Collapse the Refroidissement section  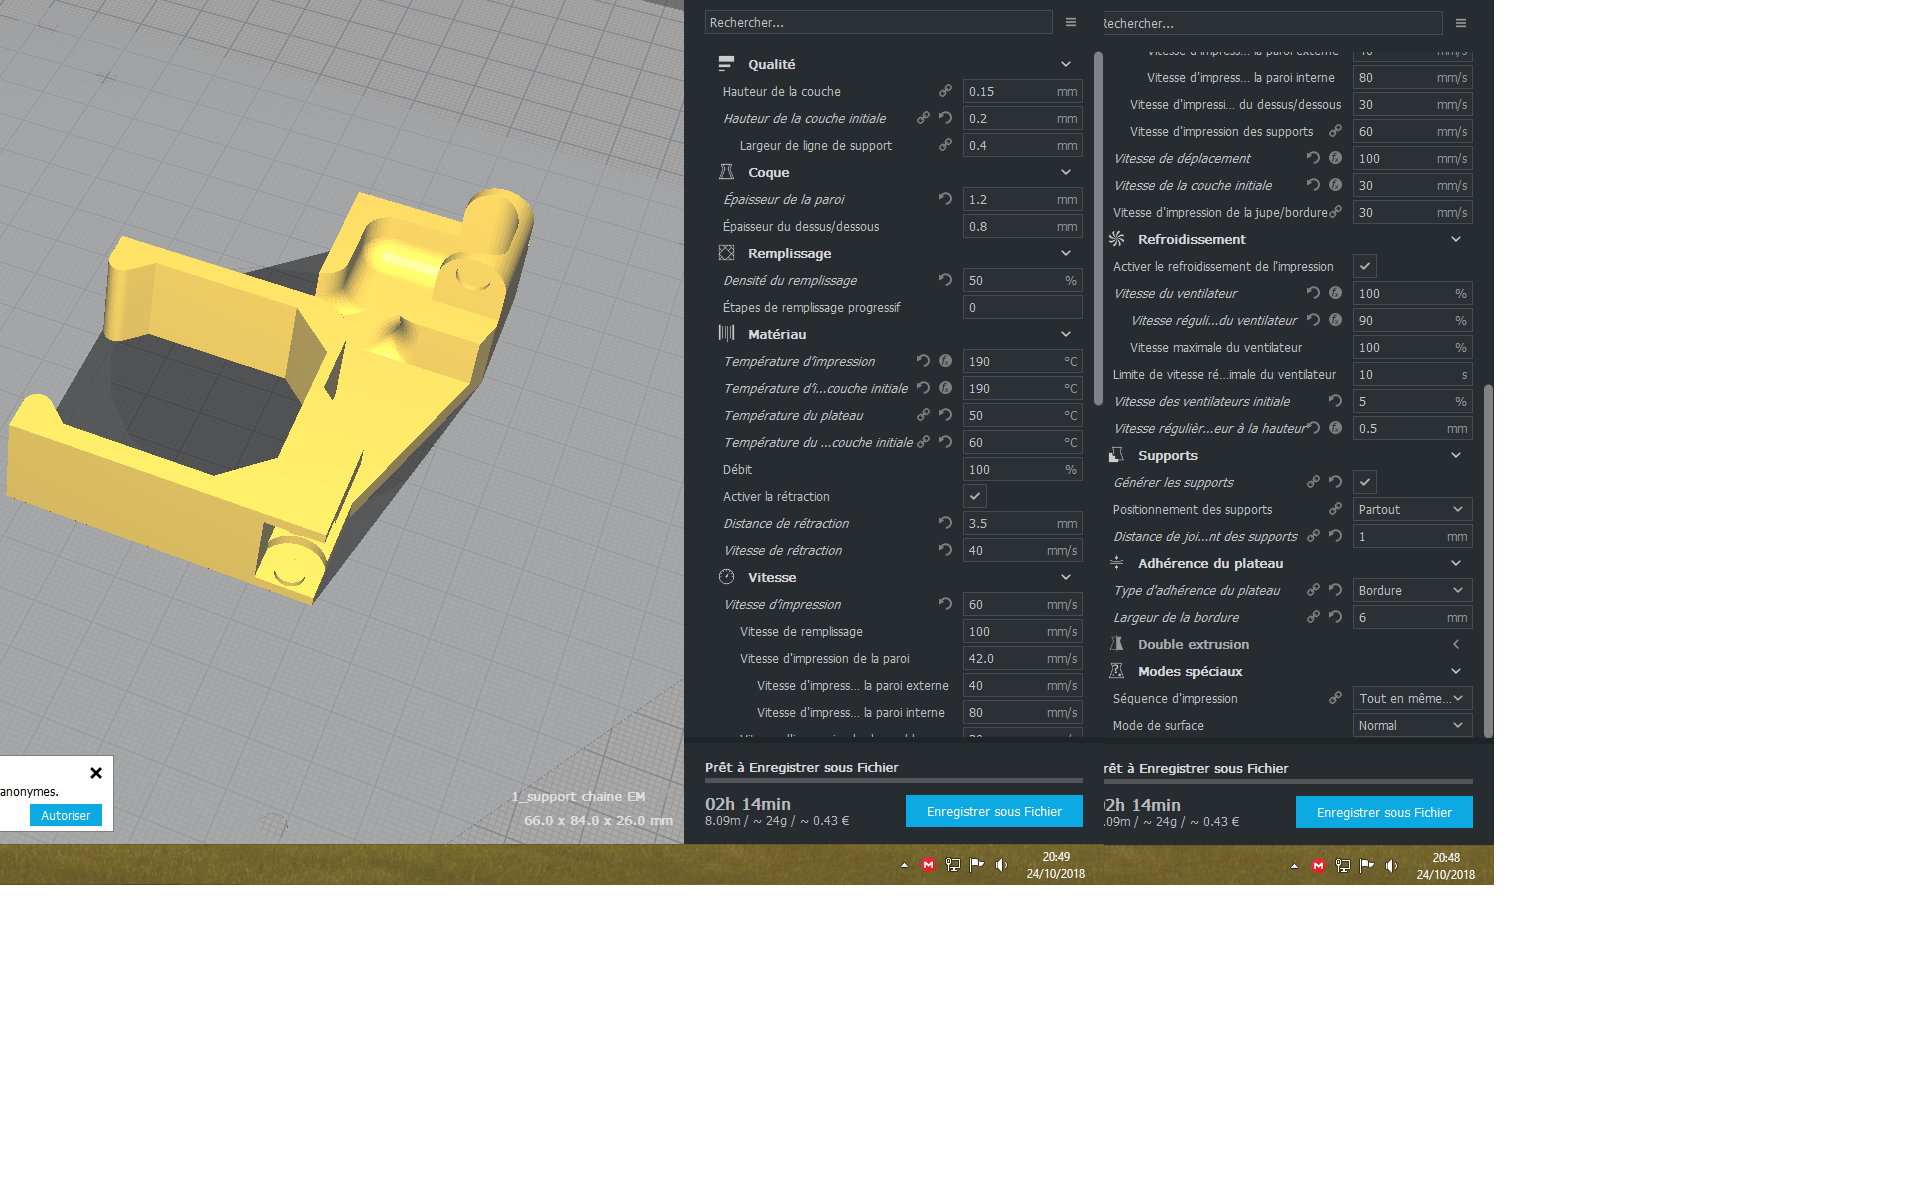click(x=1456, y=239)
